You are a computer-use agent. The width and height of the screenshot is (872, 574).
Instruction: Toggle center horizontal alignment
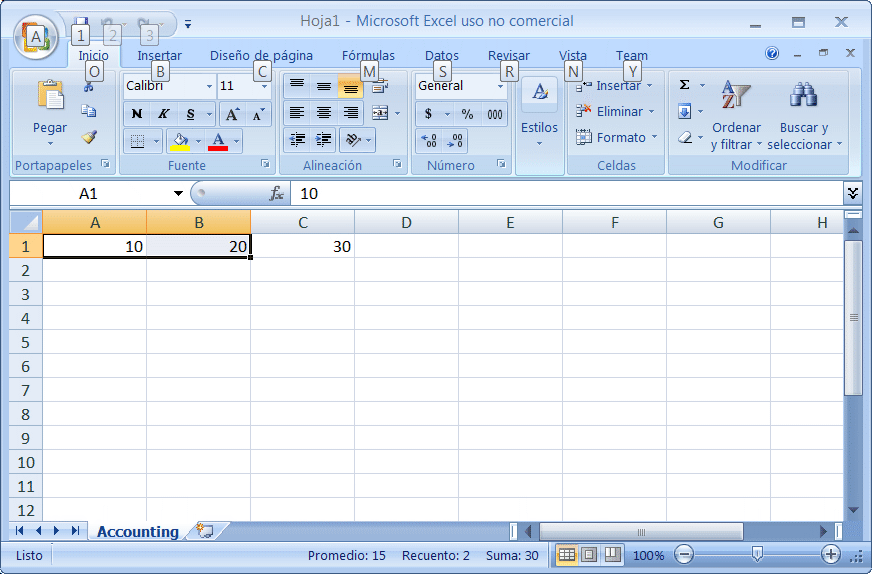(x=324, y=113)
